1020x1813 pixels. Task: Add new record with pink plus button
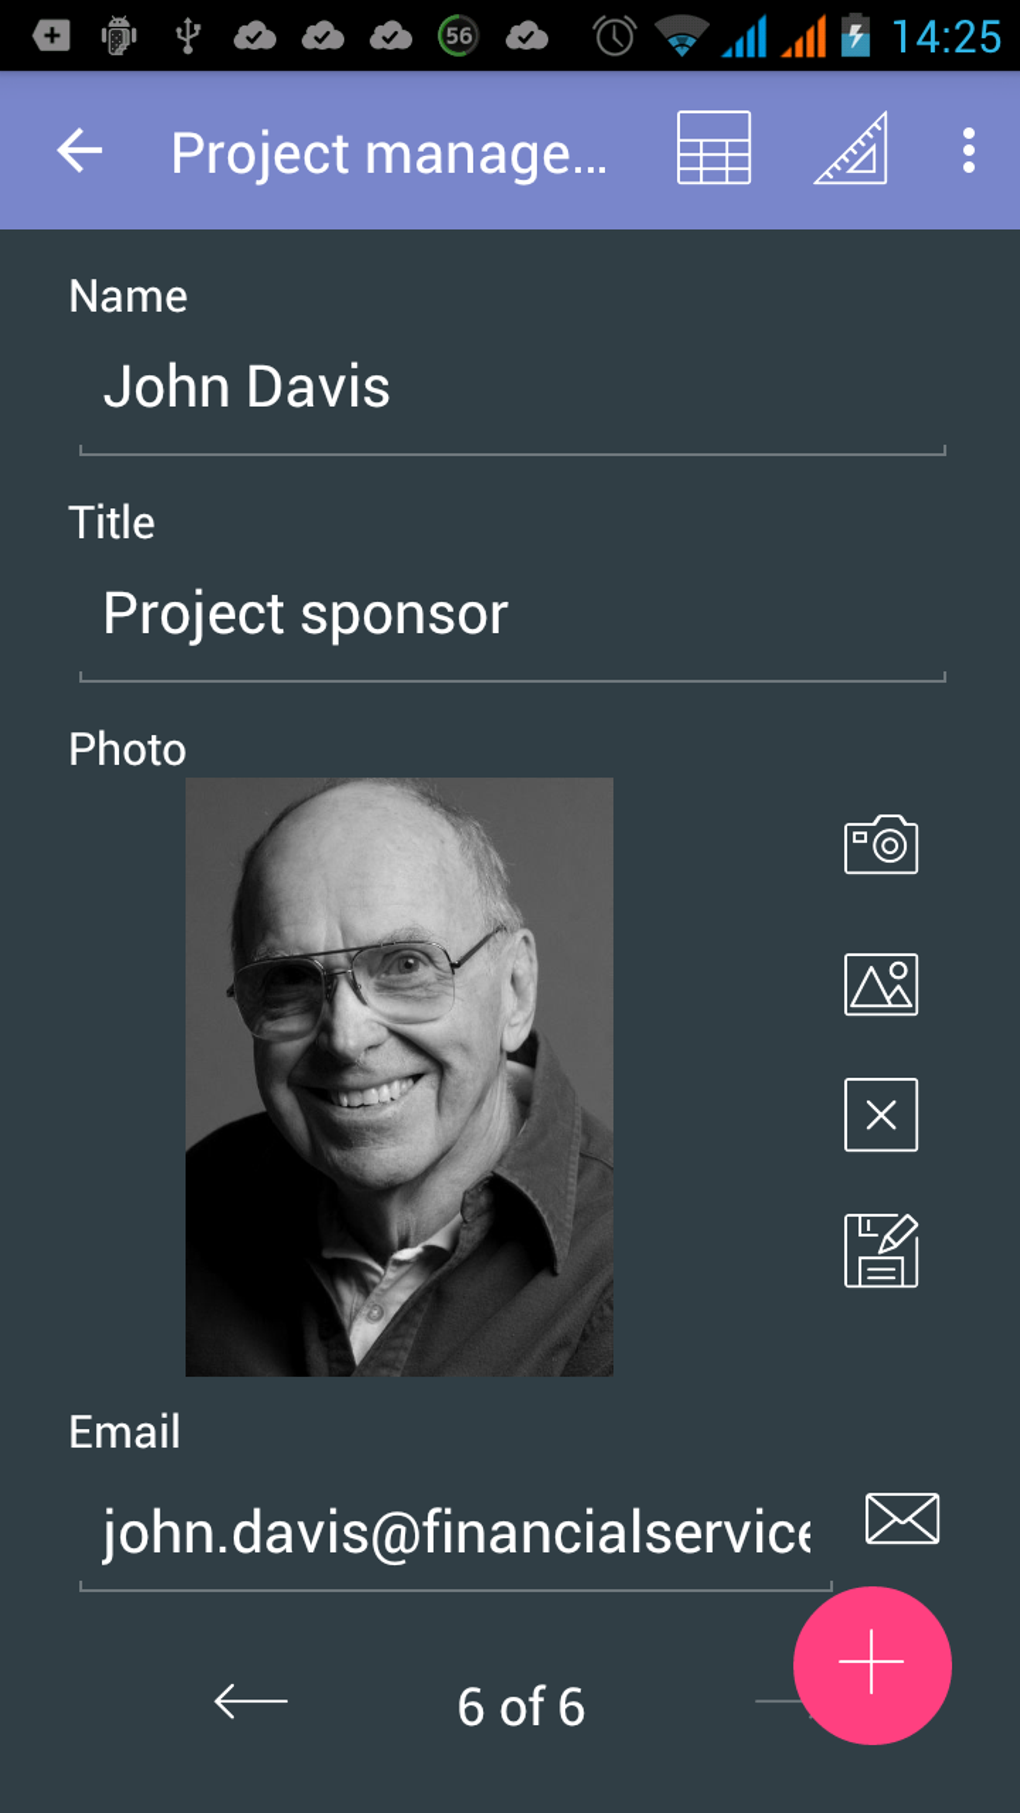pyautogui.click(x=872, y=1665)
